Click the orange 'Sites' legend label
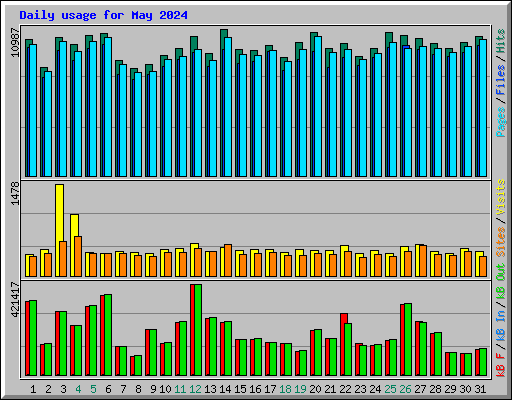 (501, 242)
